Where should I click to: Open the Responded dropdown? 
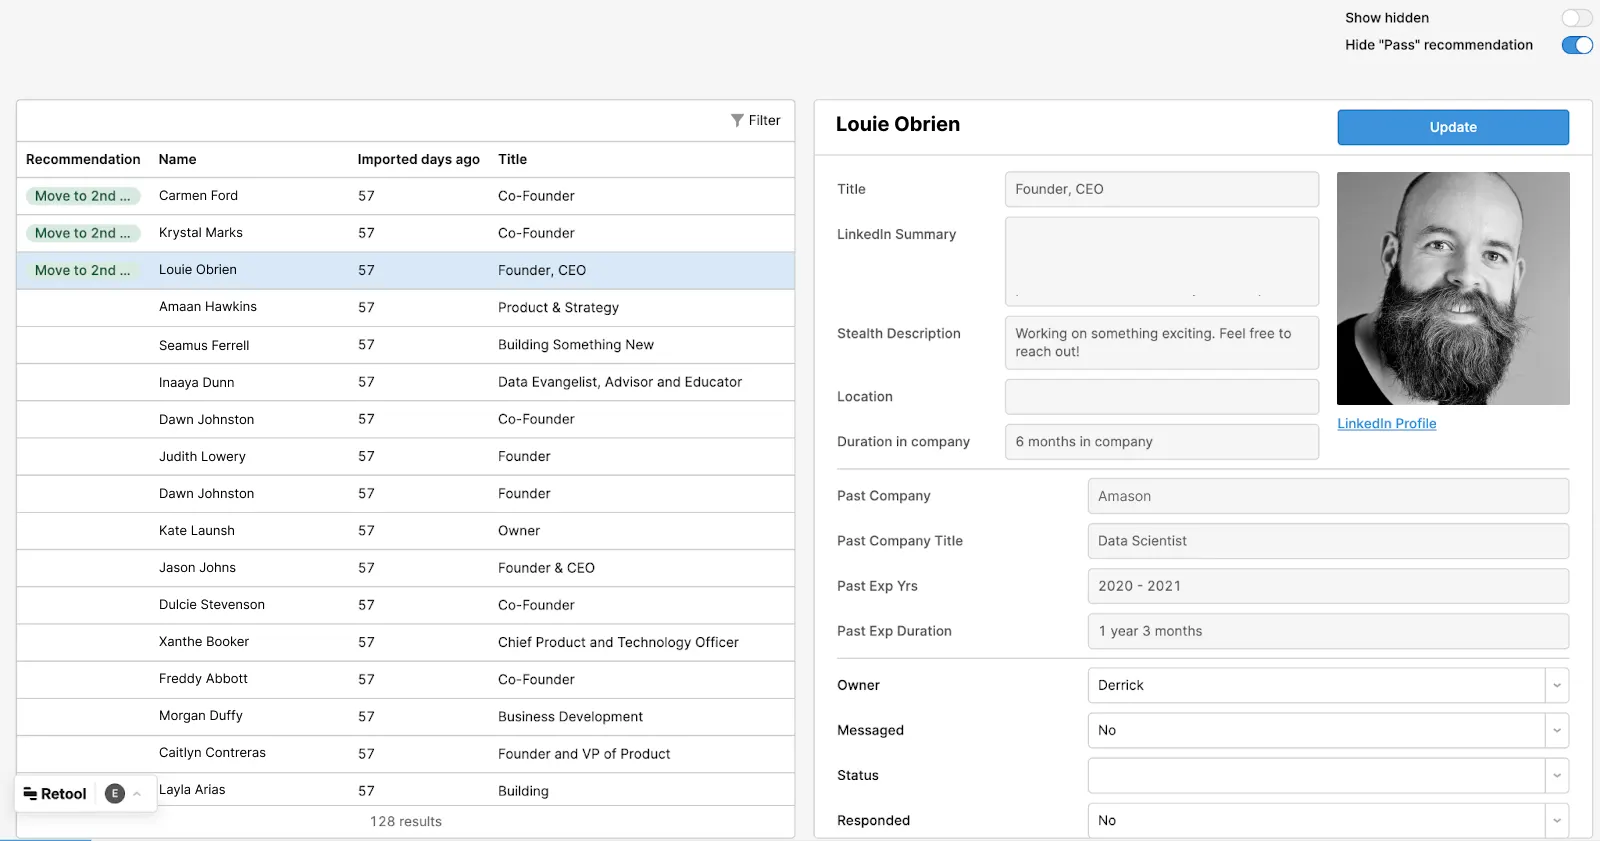pos(1328,820)
